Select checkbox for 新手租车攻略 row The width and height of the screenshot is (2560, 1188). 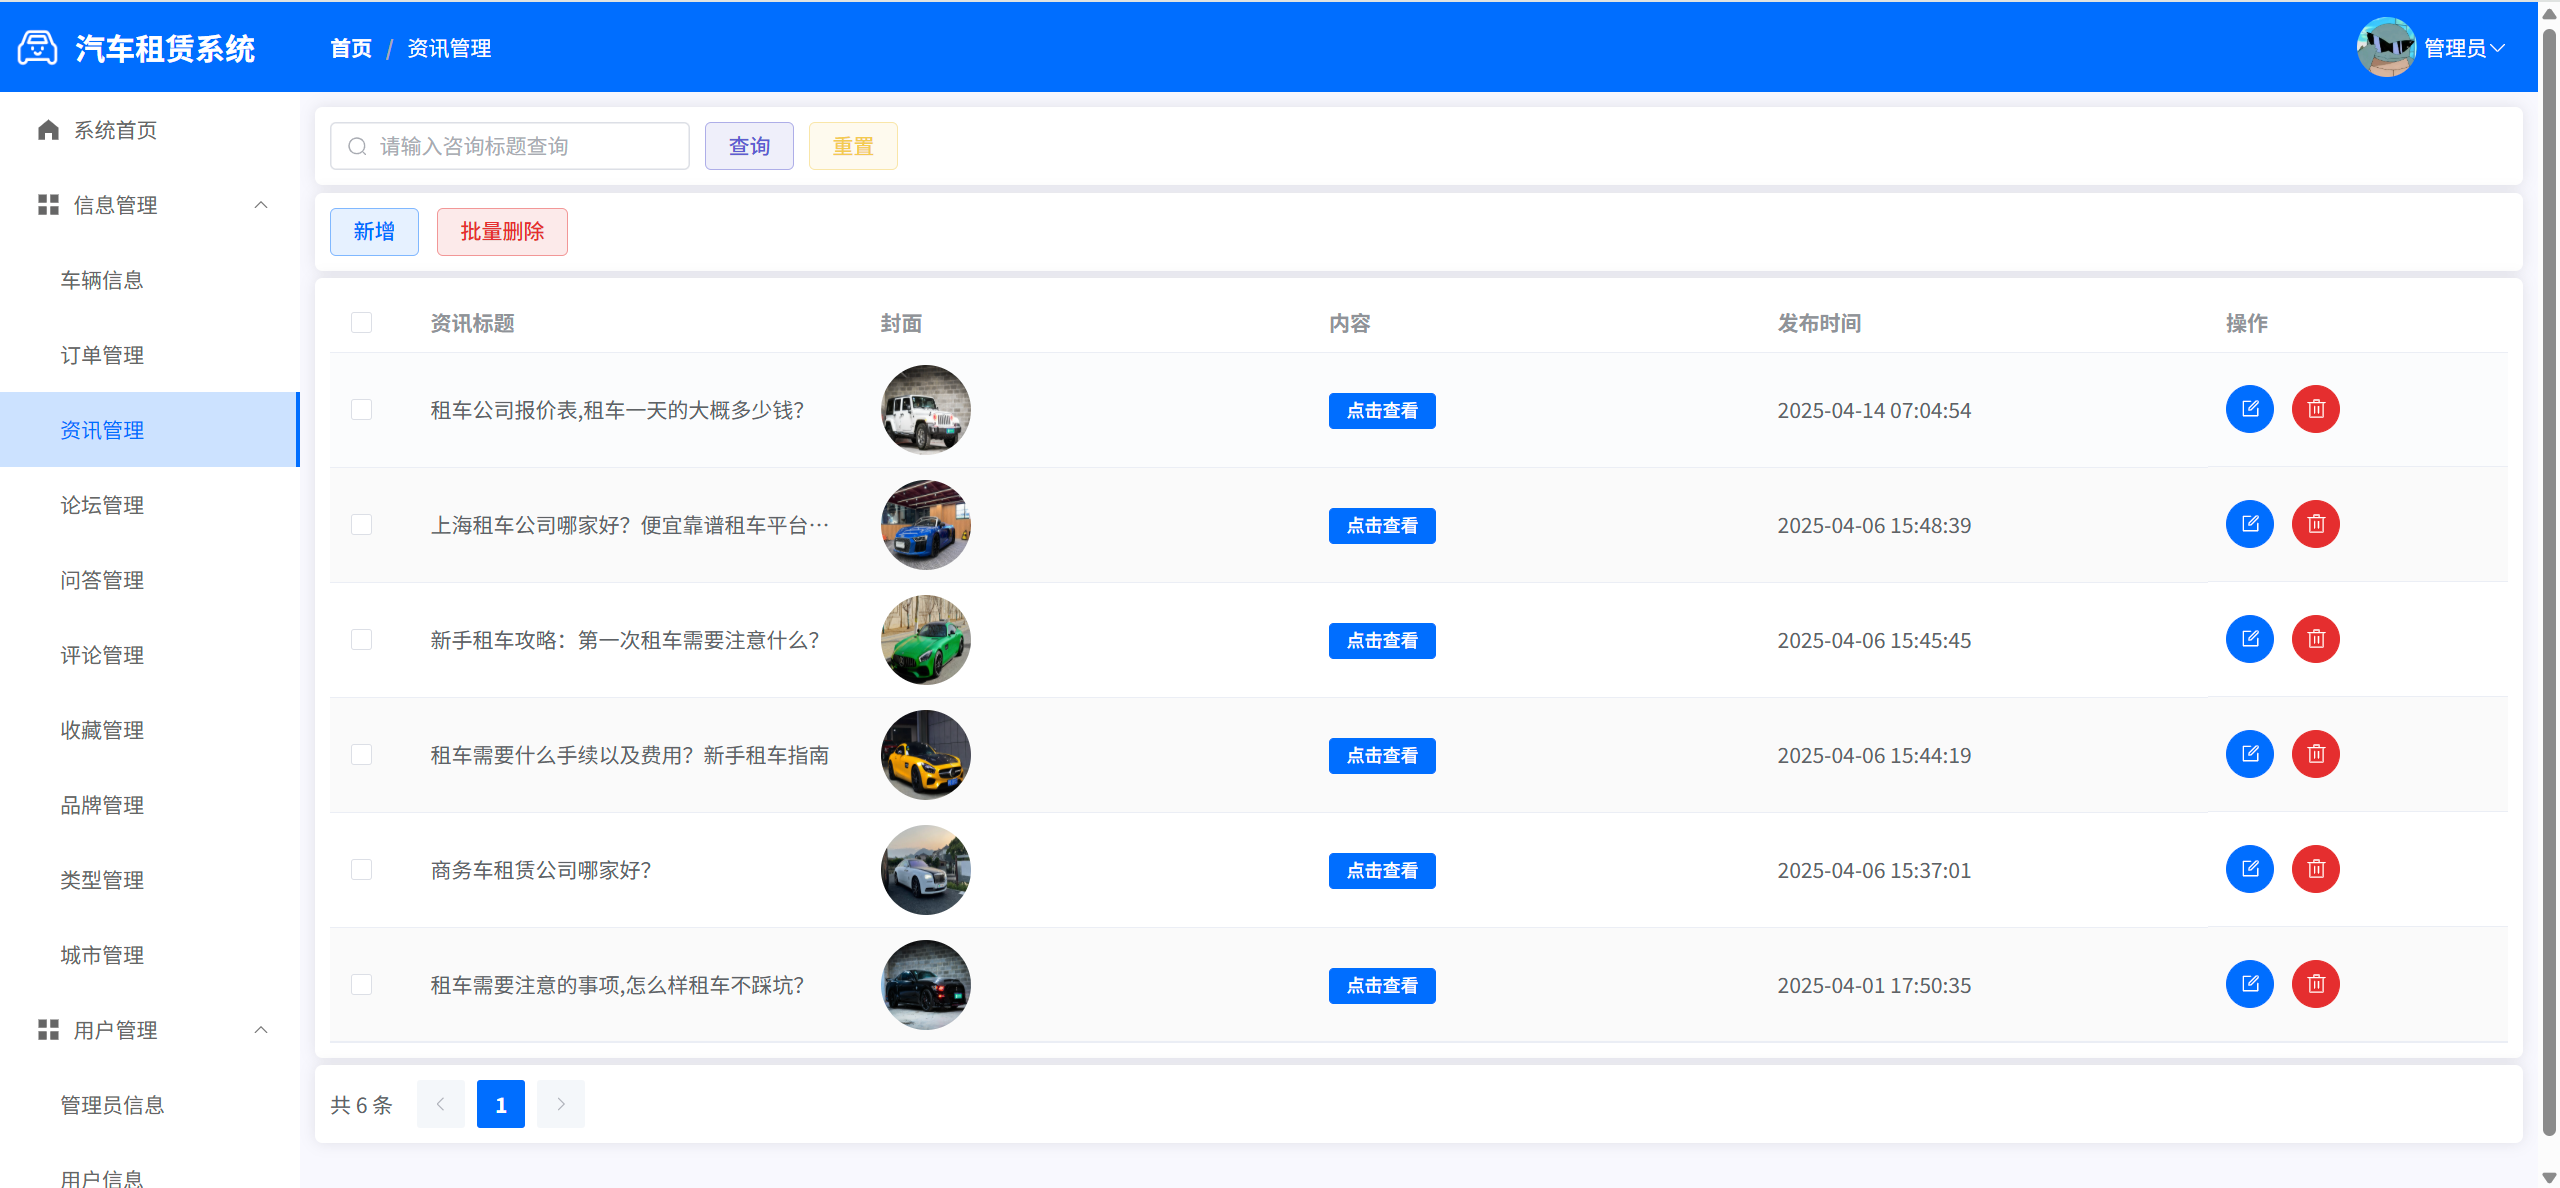point(361,640)
